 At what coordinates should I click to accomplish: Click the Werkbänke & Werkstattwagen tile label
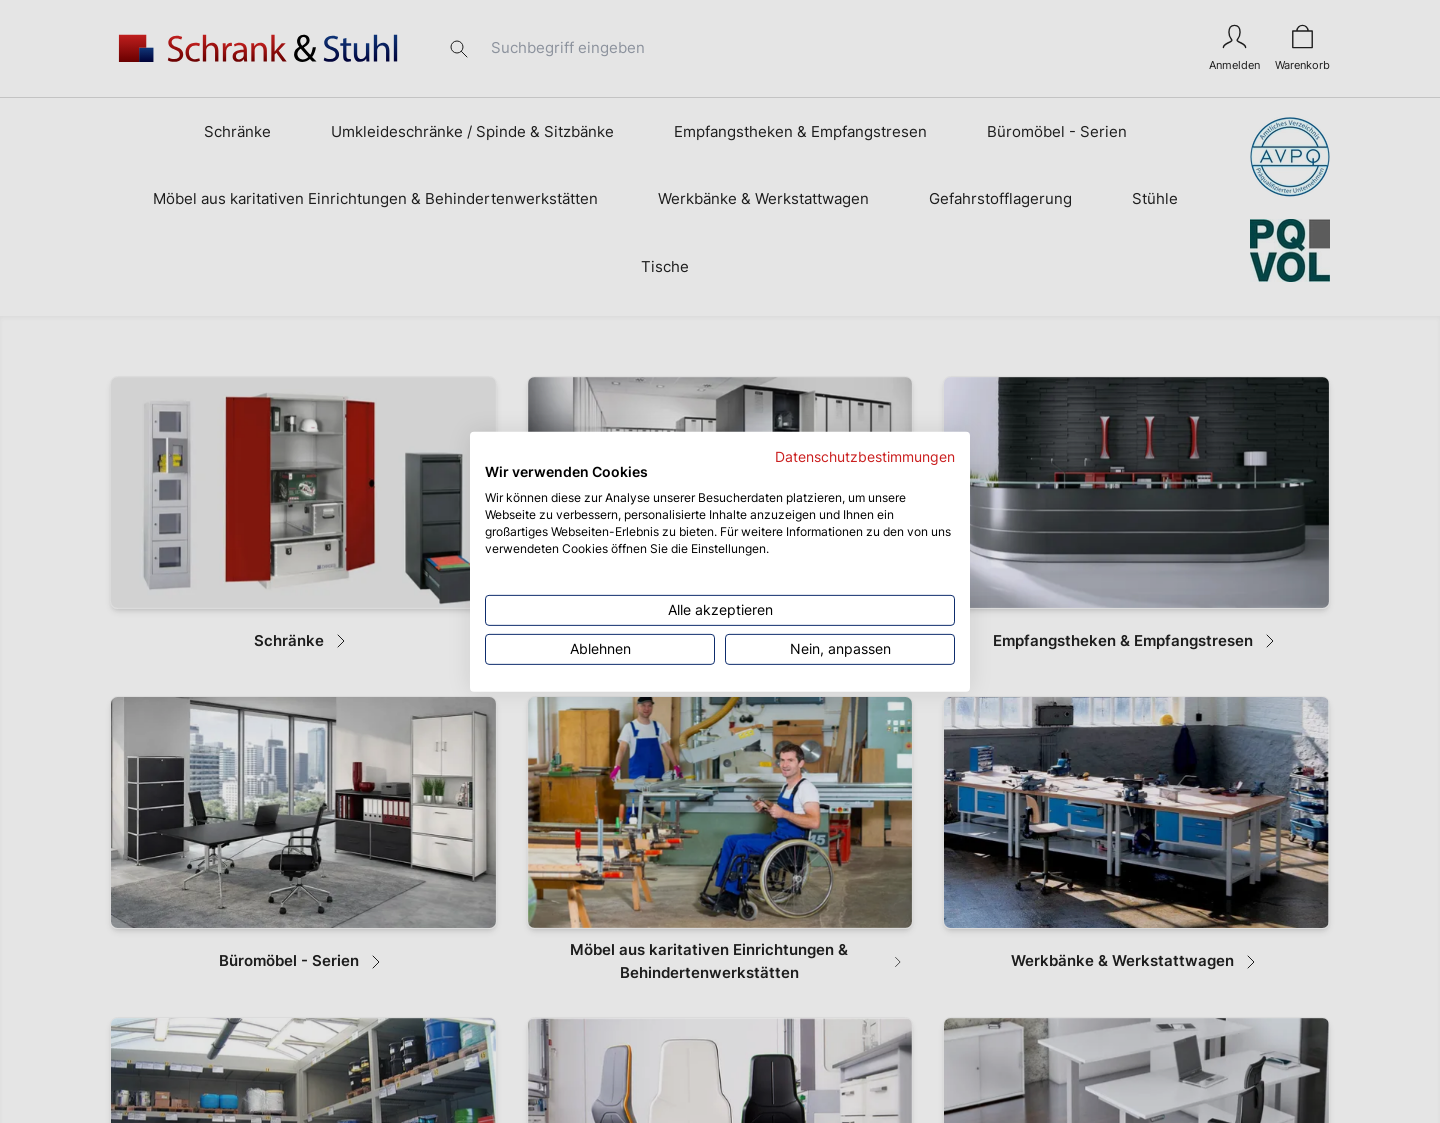1122,961
